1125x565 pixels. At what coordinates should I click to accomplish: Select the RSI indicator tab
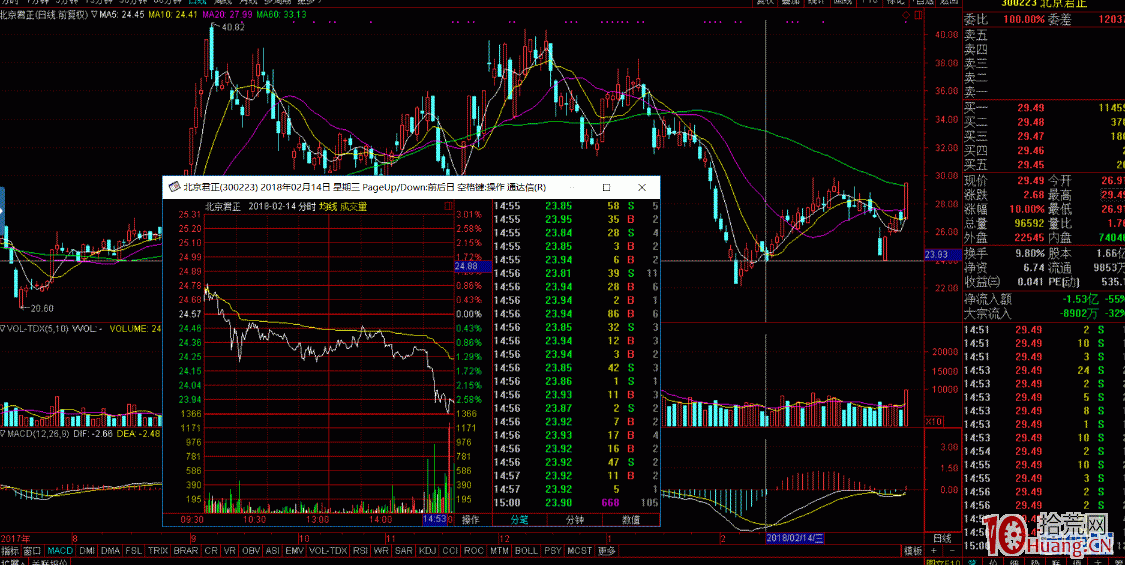coord(361,551)
